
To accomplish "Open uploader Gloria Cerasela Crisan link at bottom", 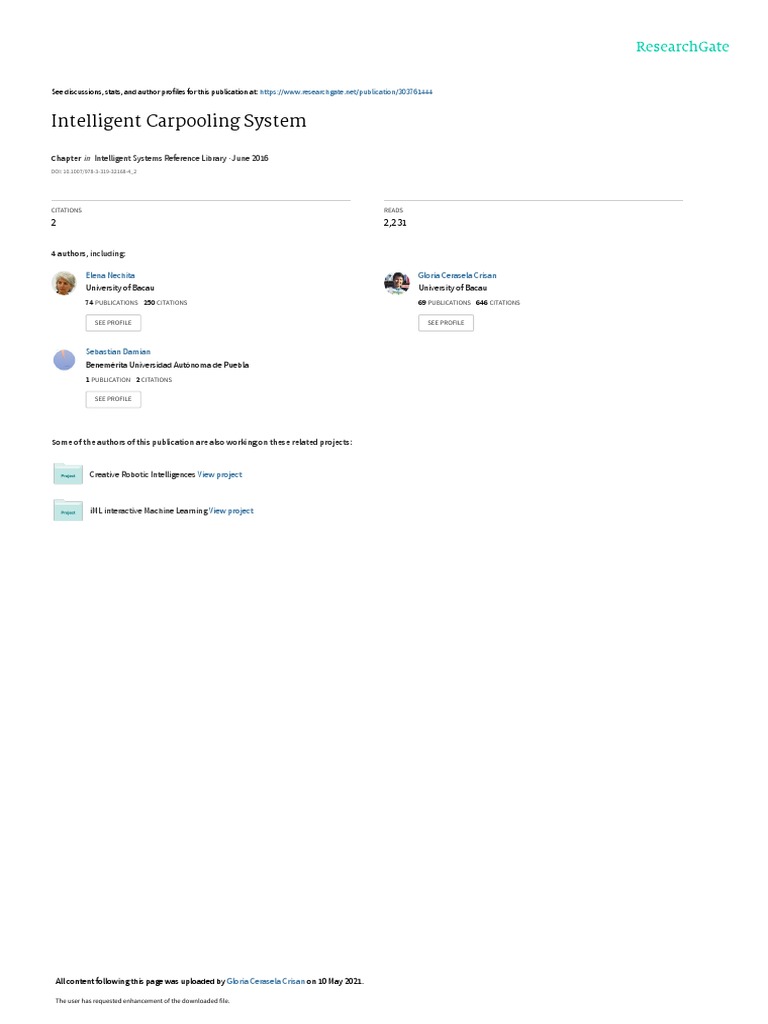I will pos(266,981).
